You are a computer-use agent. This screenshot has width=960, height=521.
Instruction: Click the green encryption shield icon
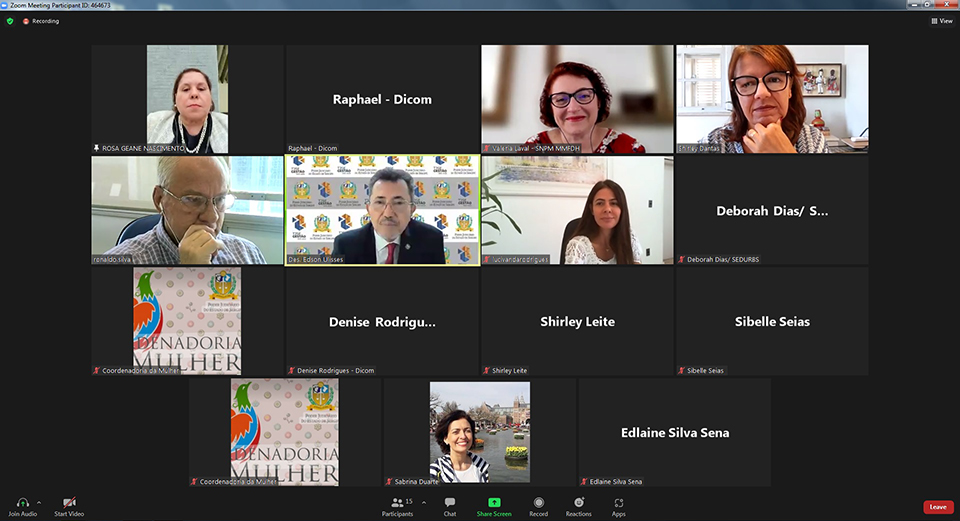pos(10,21)
